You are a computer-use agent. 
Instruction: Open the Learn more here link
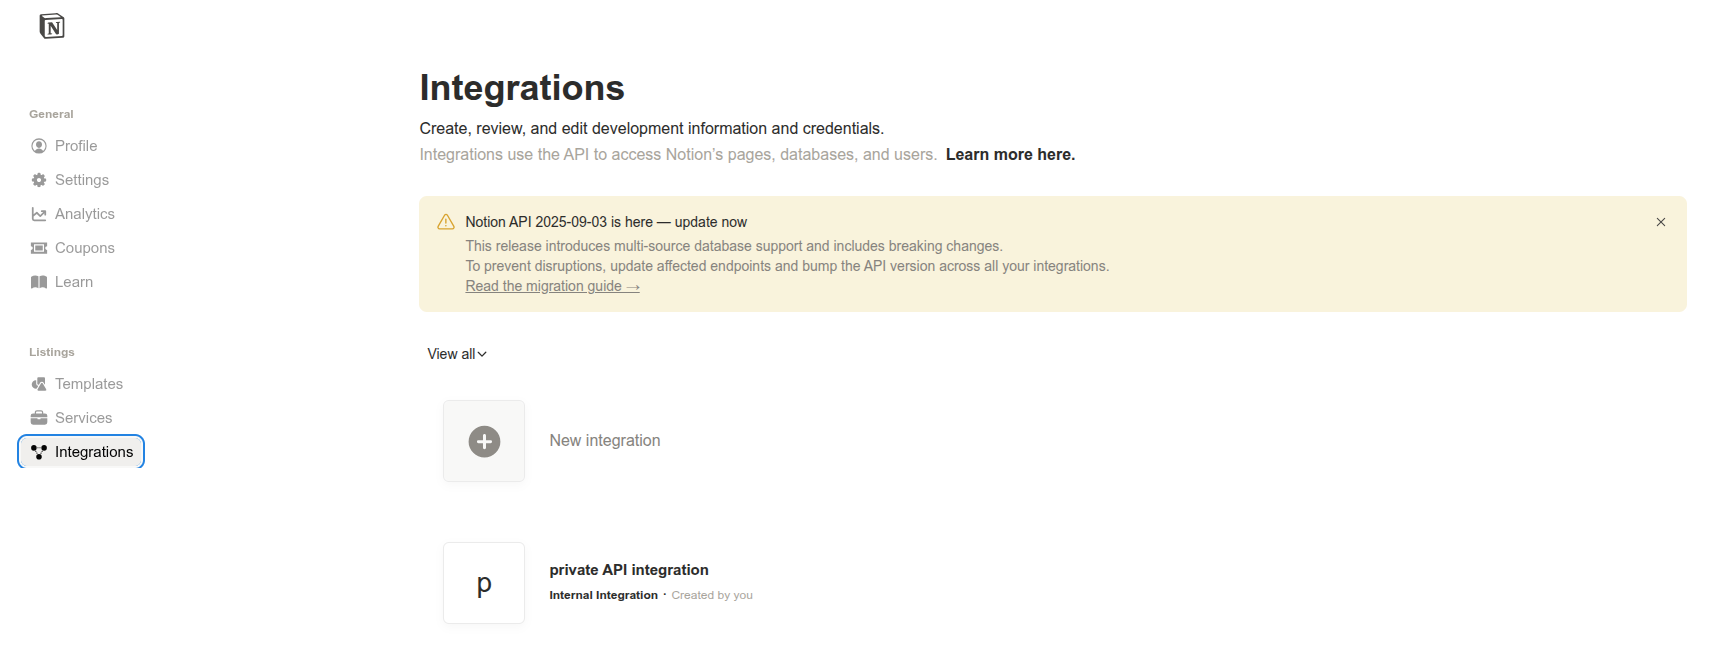pyautogui.click(x=1010, y=155)
